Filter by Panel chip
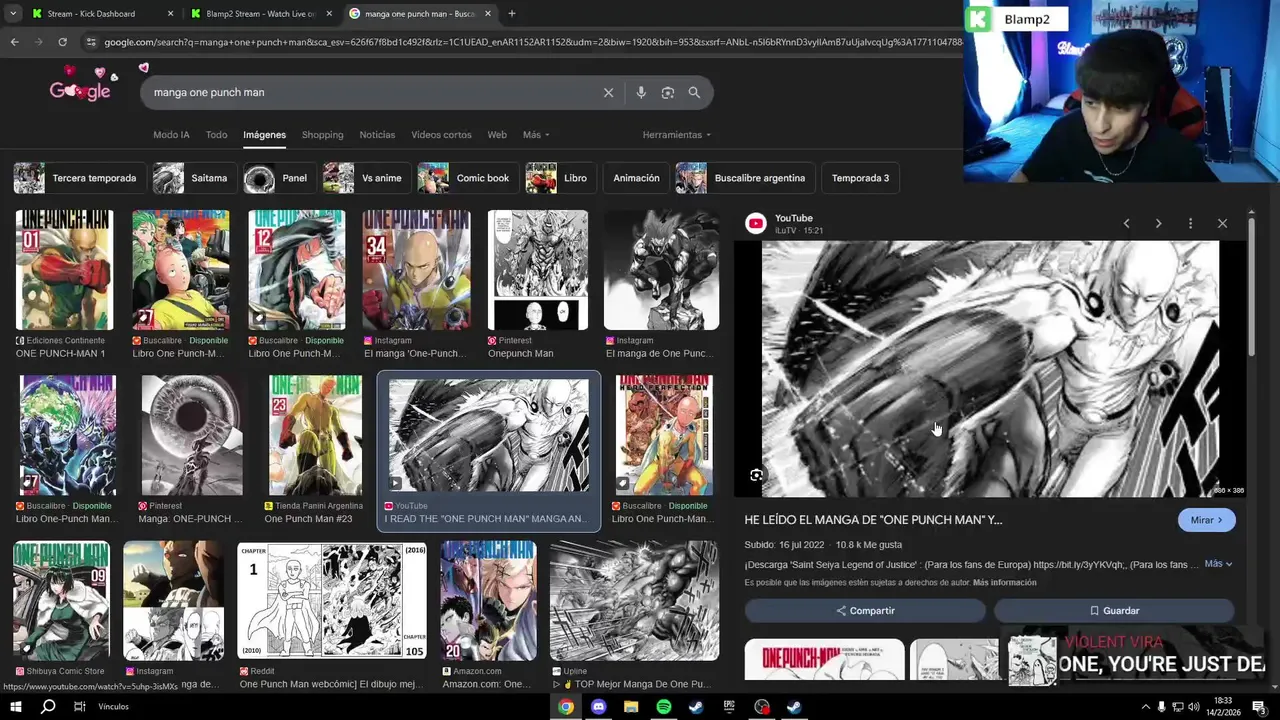 [x=278, y=178]
